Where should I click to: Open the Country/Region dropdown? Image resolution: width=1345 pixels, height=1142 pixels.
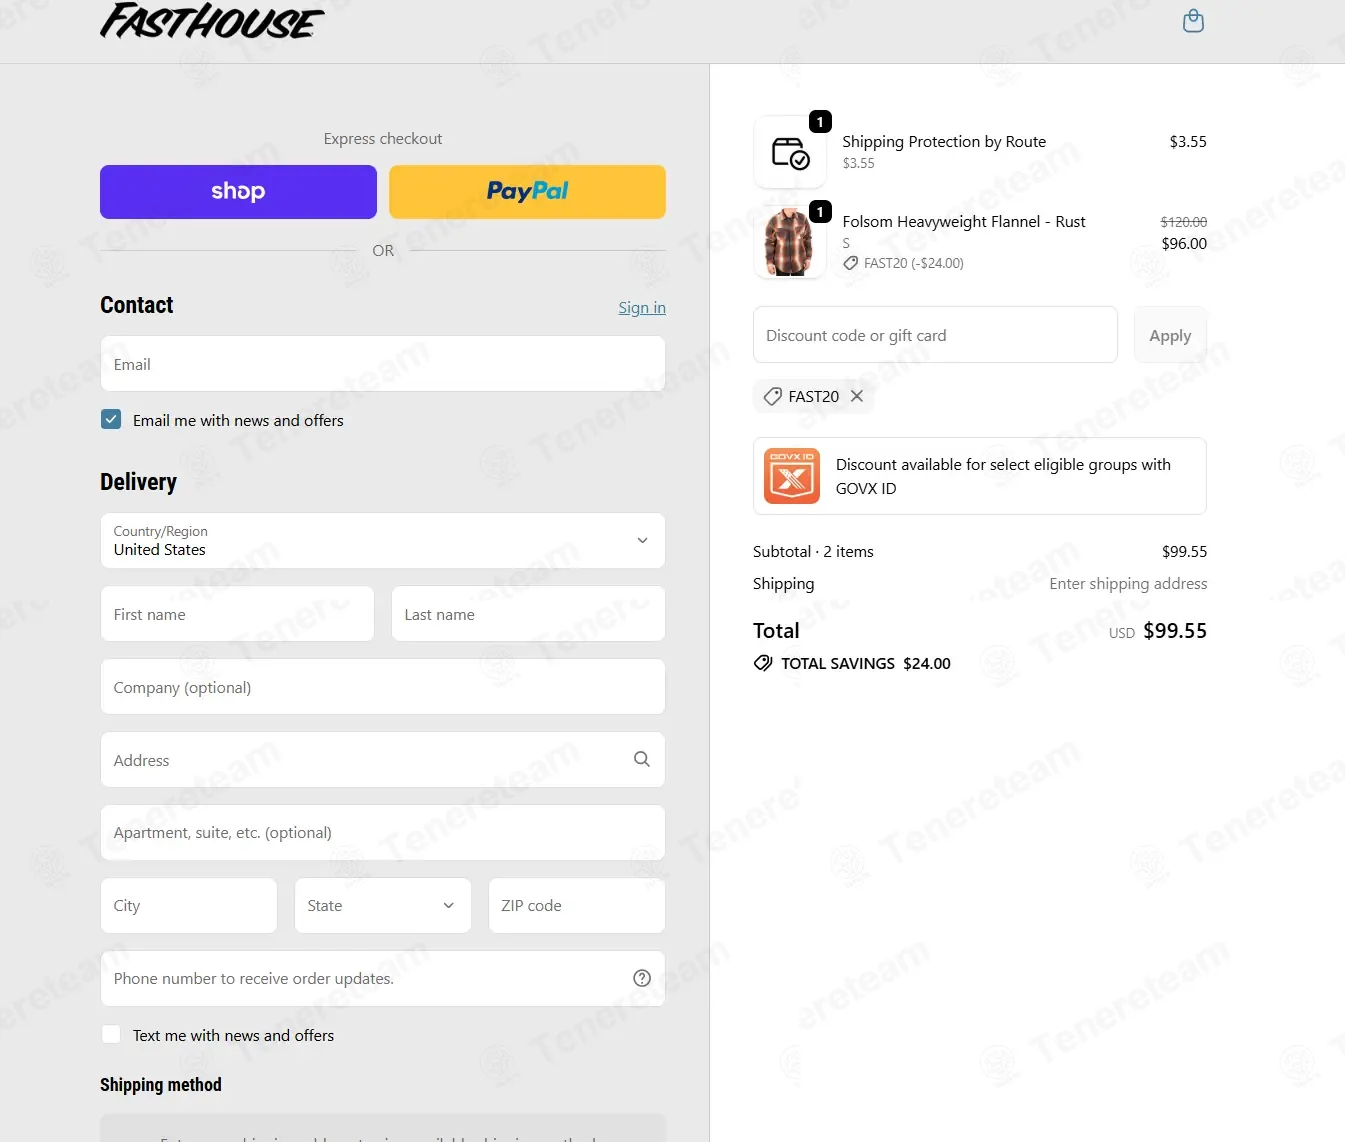(383, 541)
